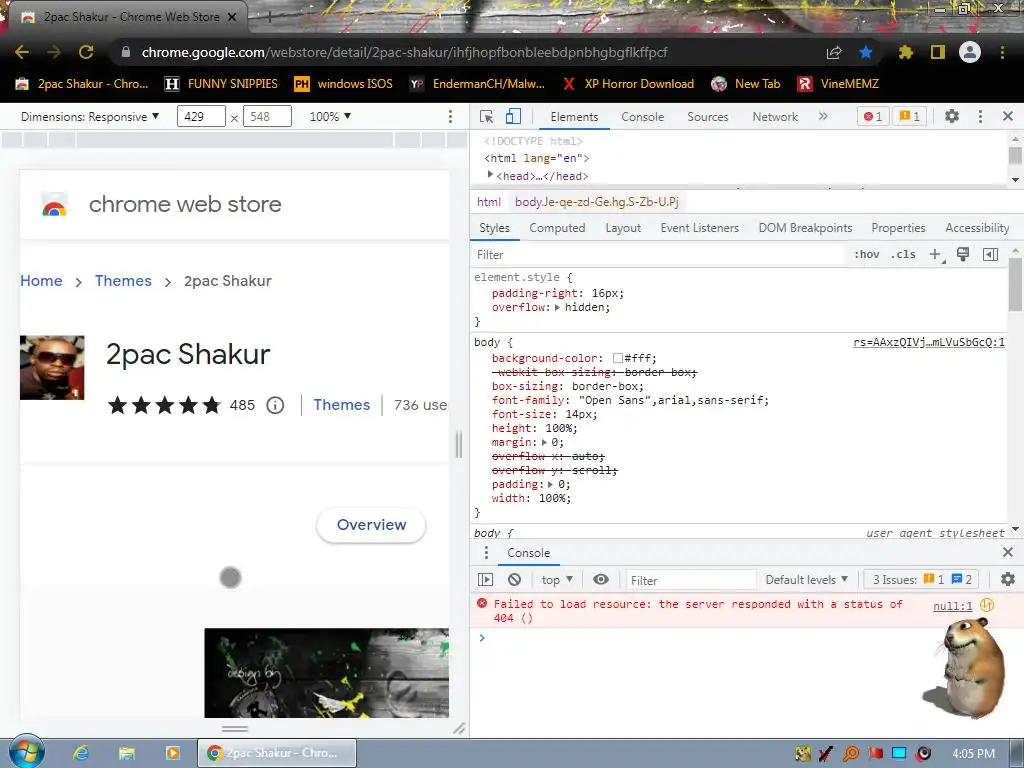
Task: Expand the overflow hidden shorthand
Action: point(557,308)
